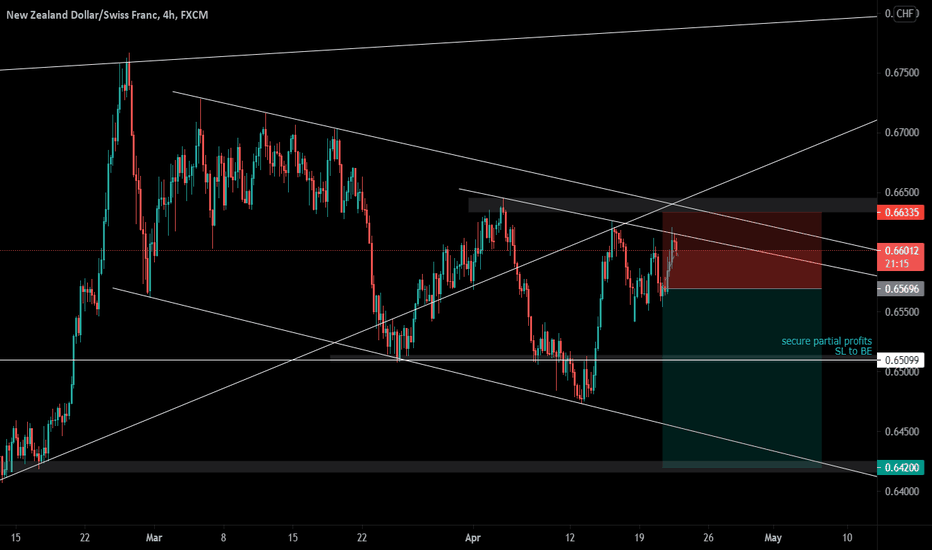The image size is (932, 550).
Task: Click the white 0.65099 horizontal line label
Action: [x=900, y=360]
